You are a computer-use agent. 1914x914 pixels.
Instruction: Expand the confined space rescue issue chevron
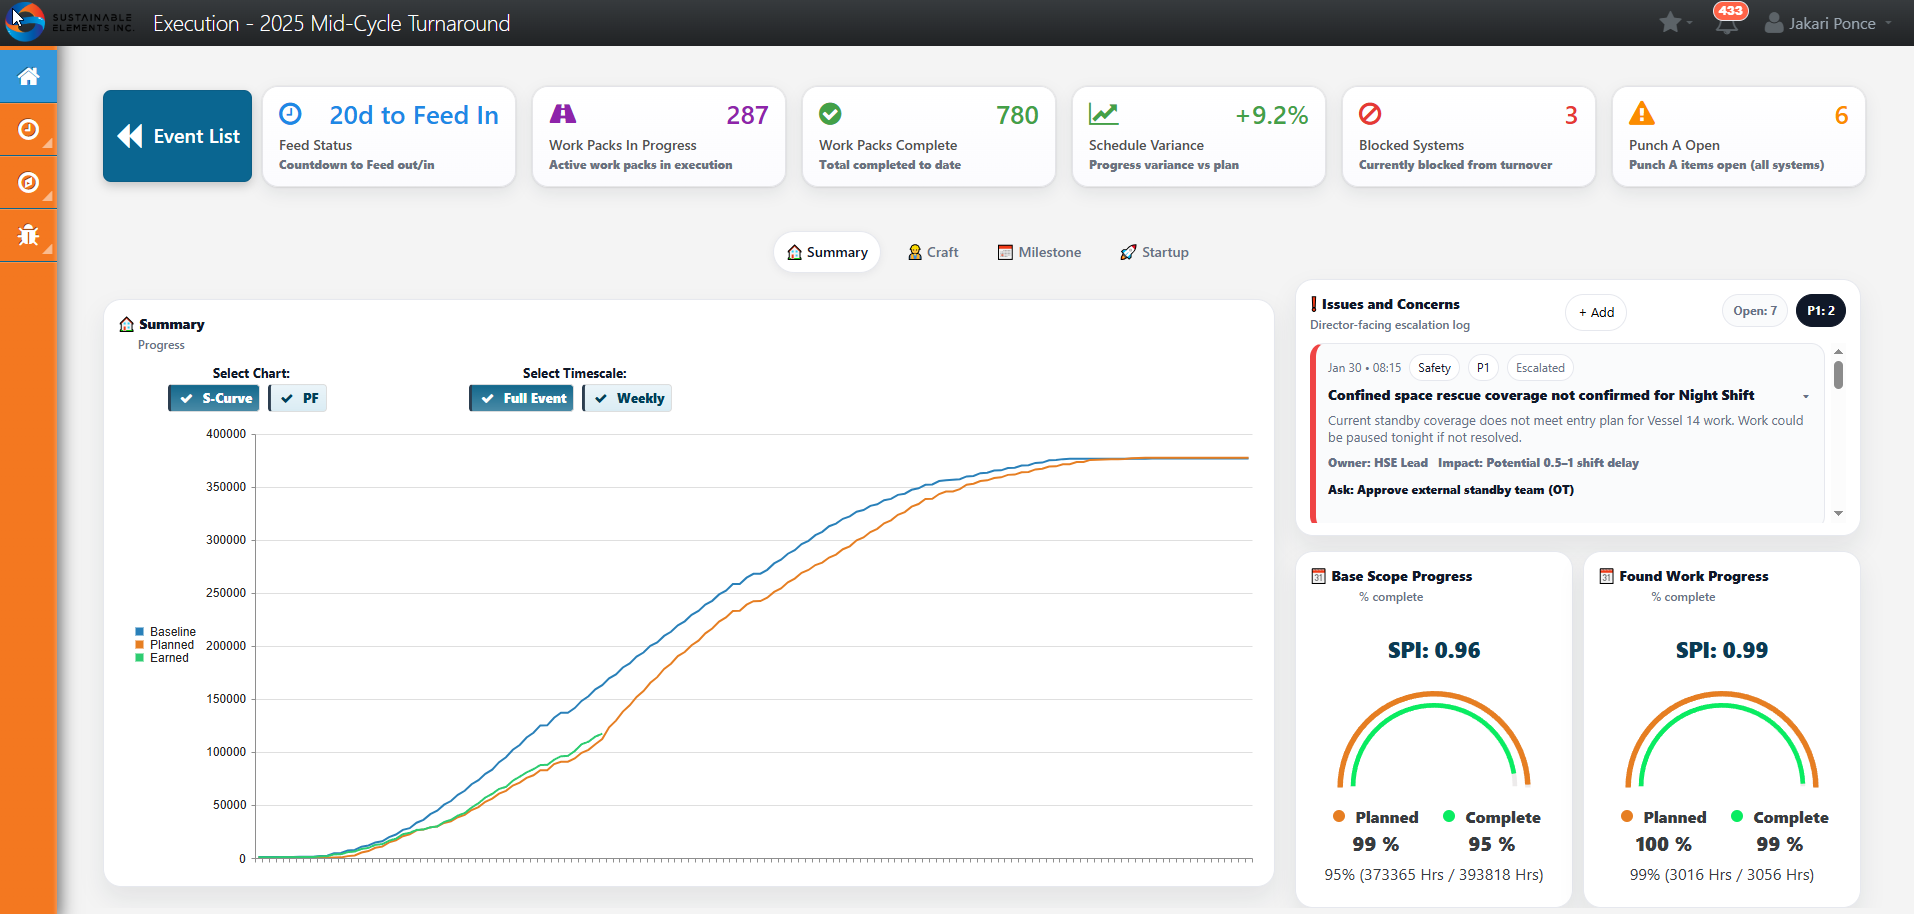(1806, 397)
